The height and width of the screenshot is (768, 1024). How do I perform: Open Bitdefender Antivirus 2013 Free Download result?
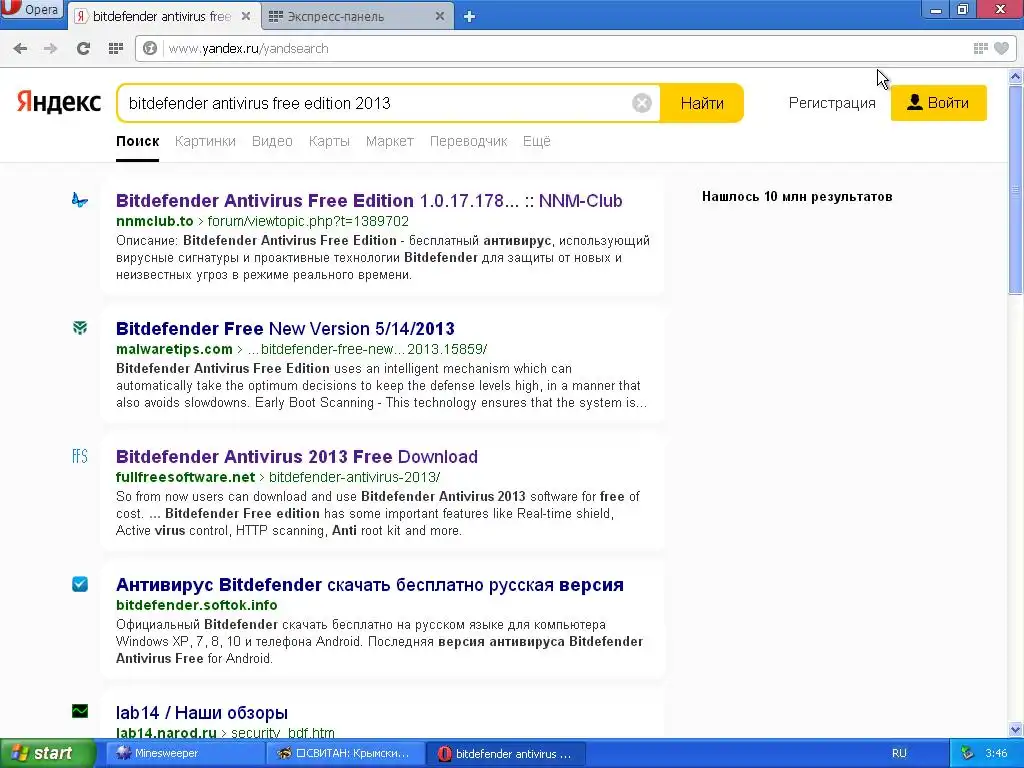pyautogui.click(x=297, y=456)
